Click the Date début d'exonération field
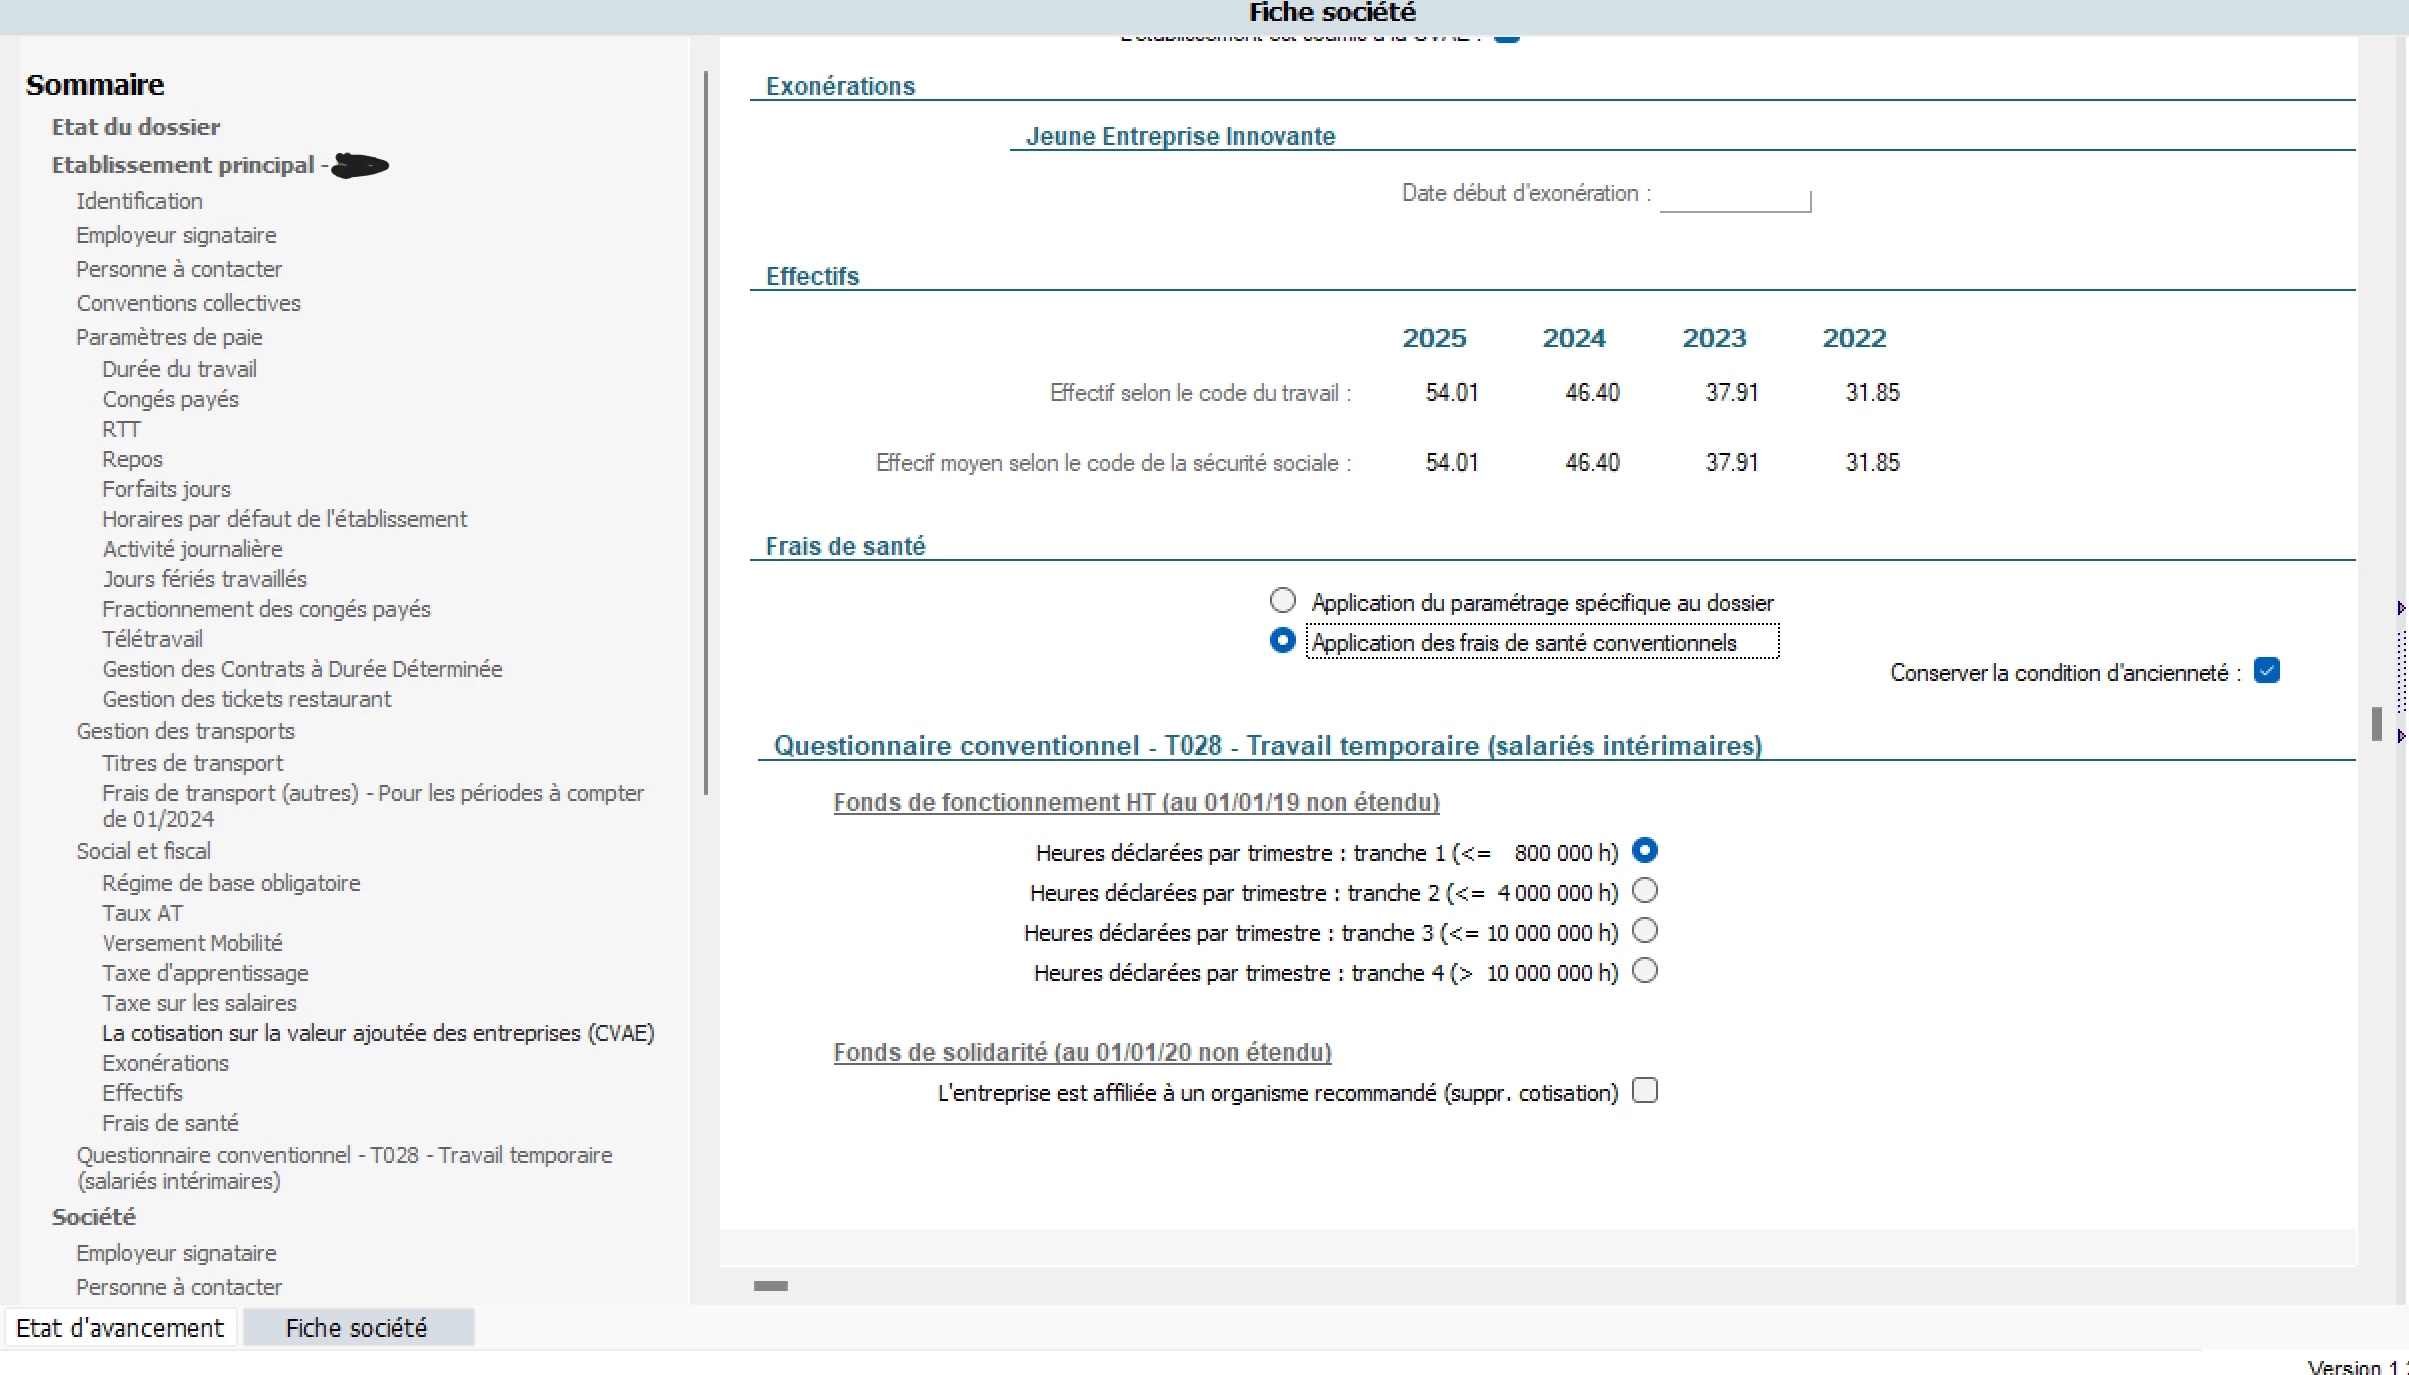This screenshot has height=1375, width=2409. click(x=1735, y=198)
